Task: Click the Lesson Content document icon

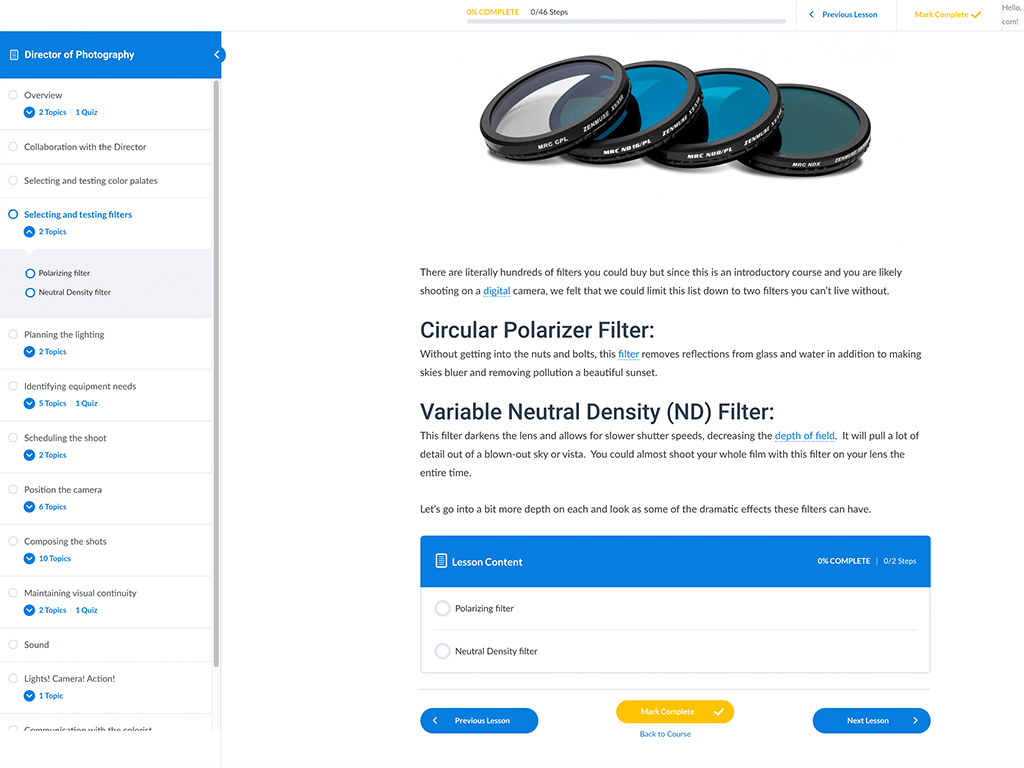Action: pyautogui.click(x=441, y=561)
